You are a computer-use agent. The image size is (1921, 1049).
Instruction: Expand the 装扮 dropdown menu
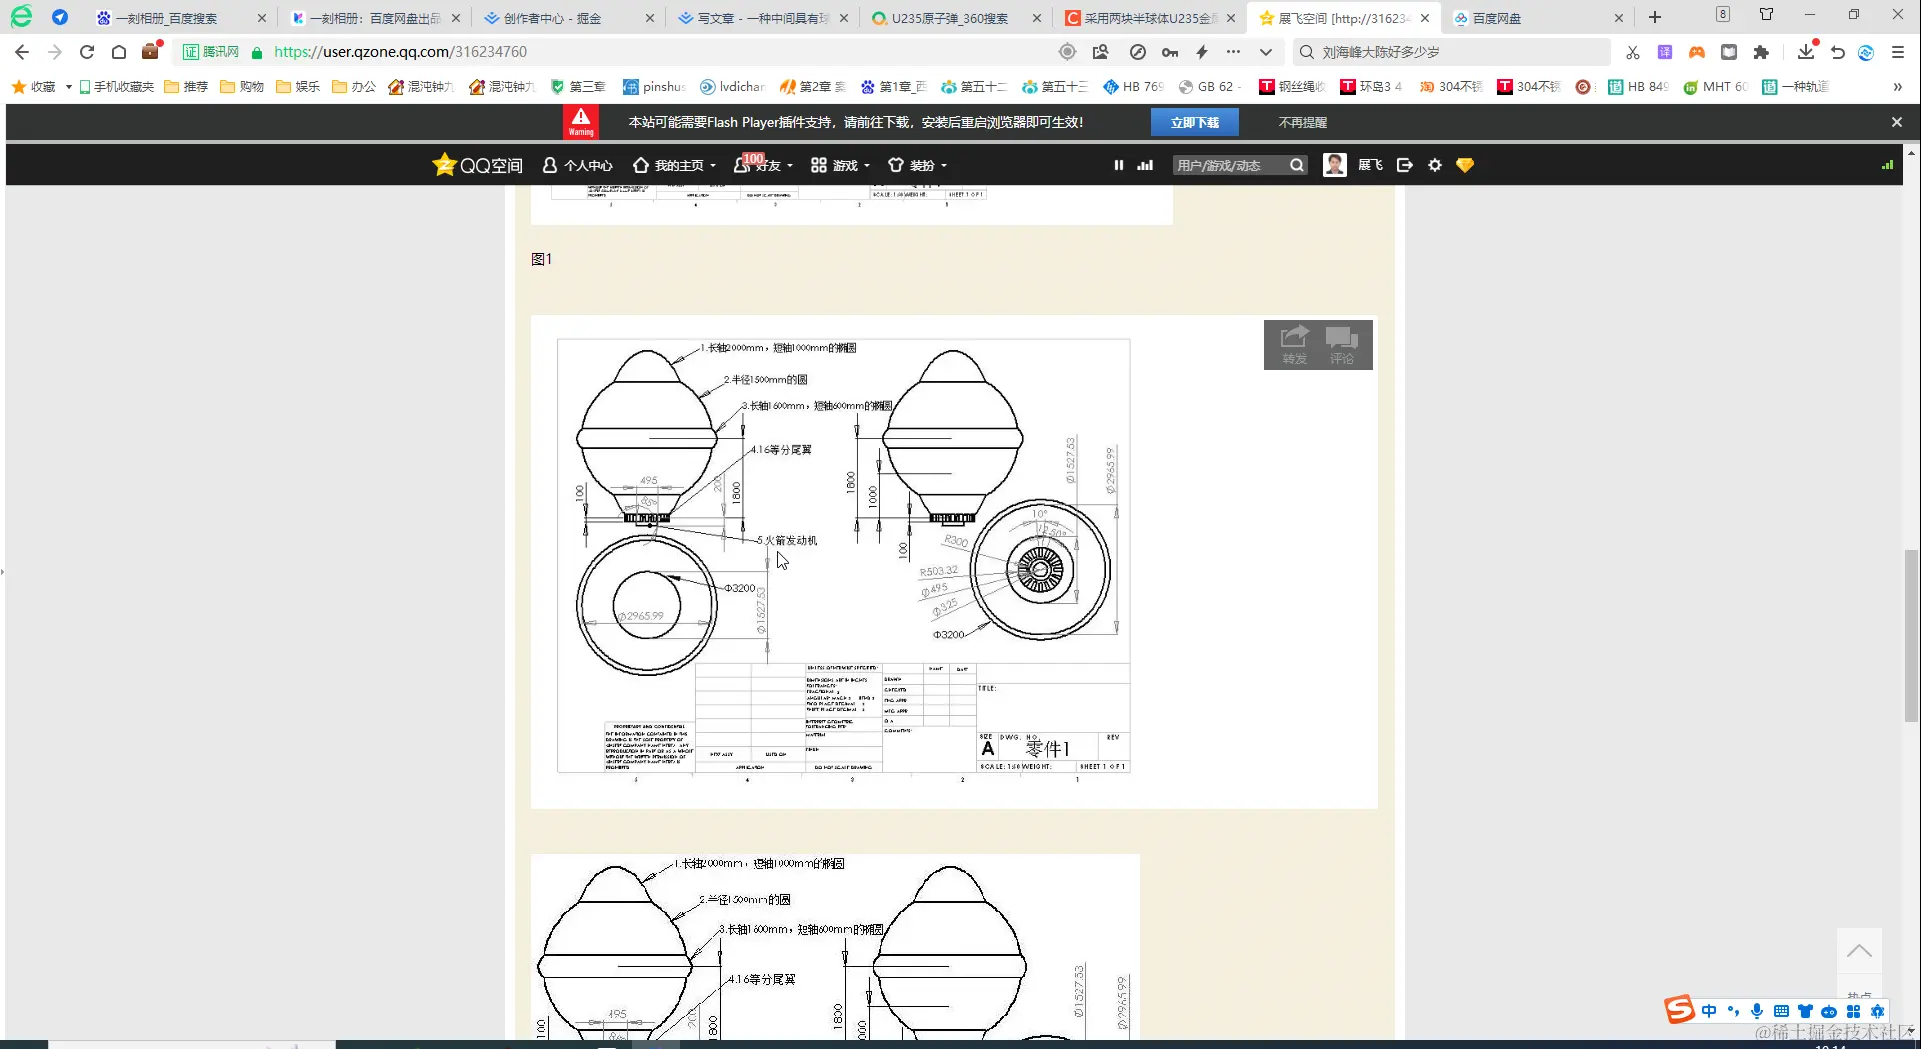(944, 166)
